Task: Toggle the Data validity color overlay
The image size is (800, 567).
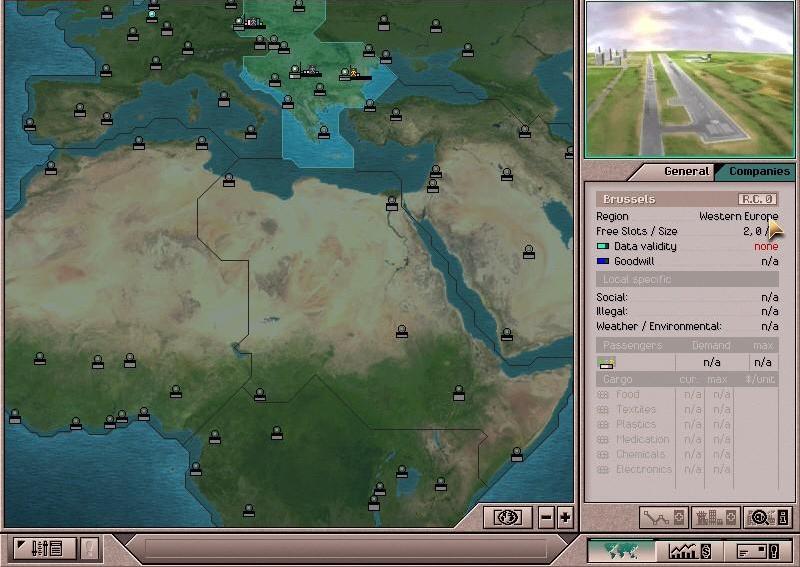Action: click(x=602, y=246)
